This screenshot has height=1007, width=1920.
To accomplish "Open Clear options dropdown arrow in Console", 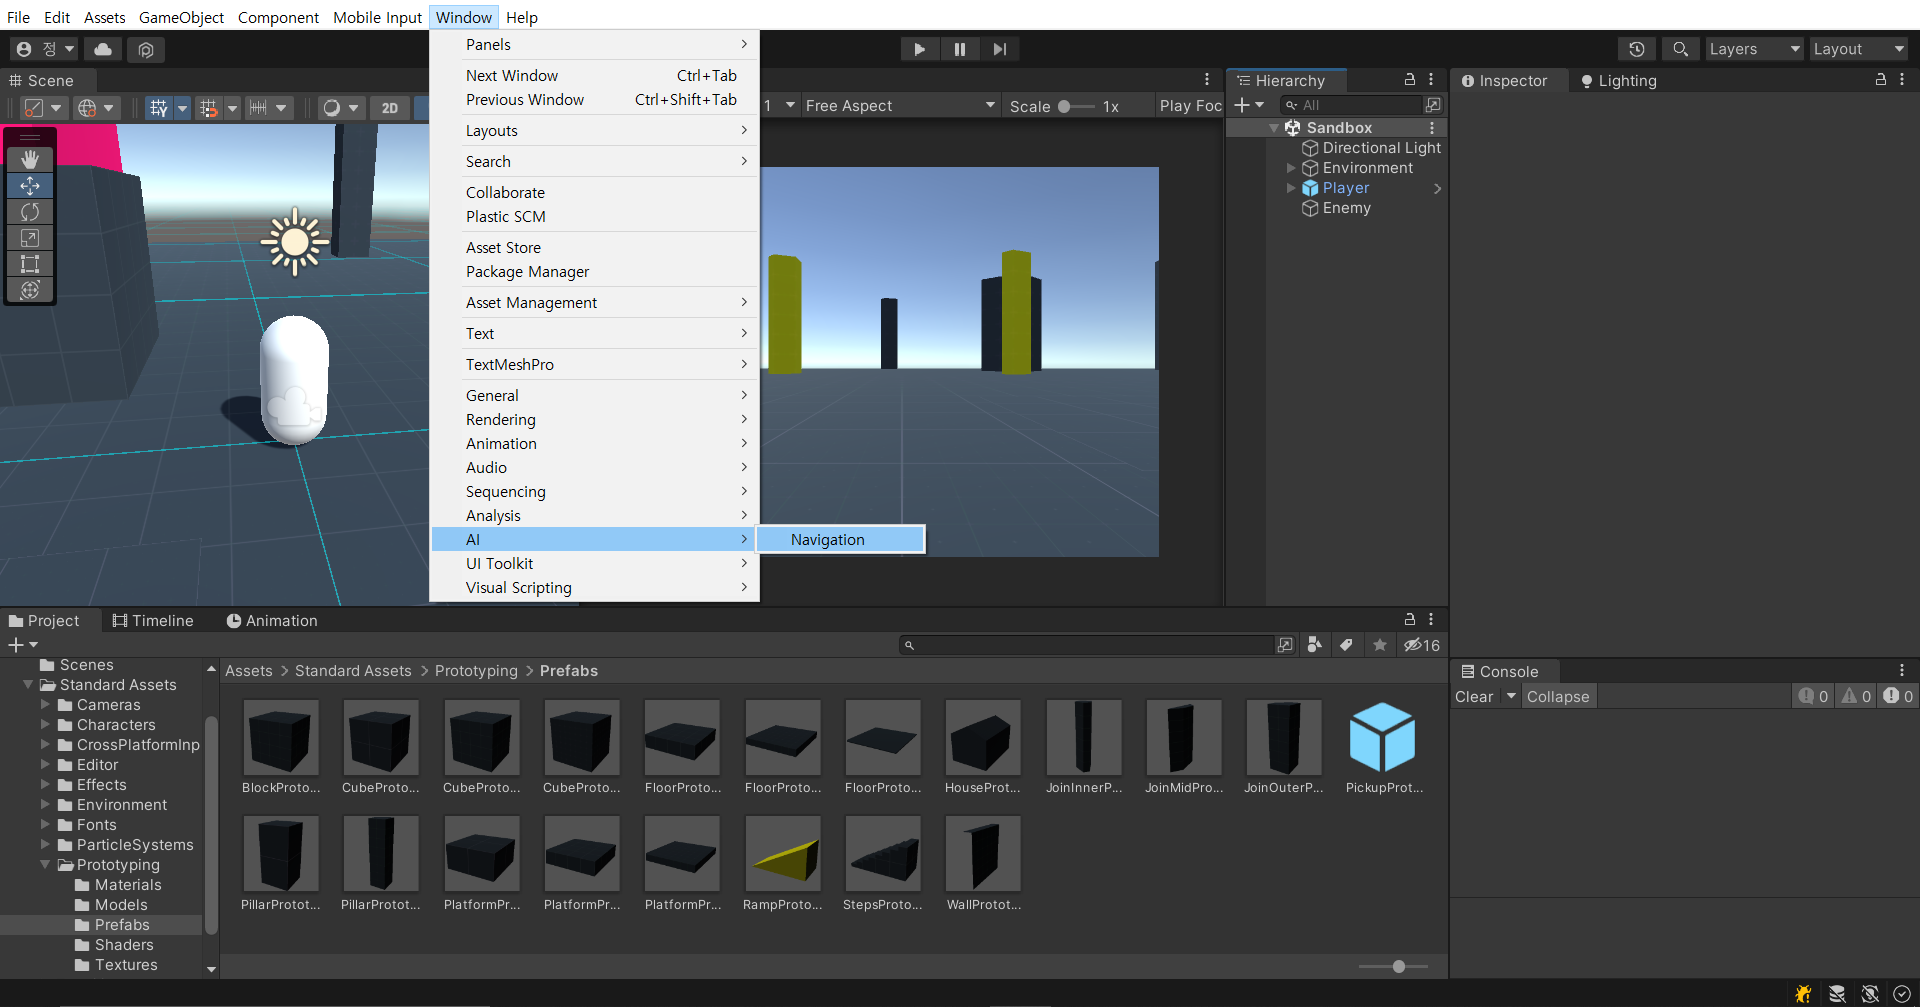I will (x=1511, y=697).
